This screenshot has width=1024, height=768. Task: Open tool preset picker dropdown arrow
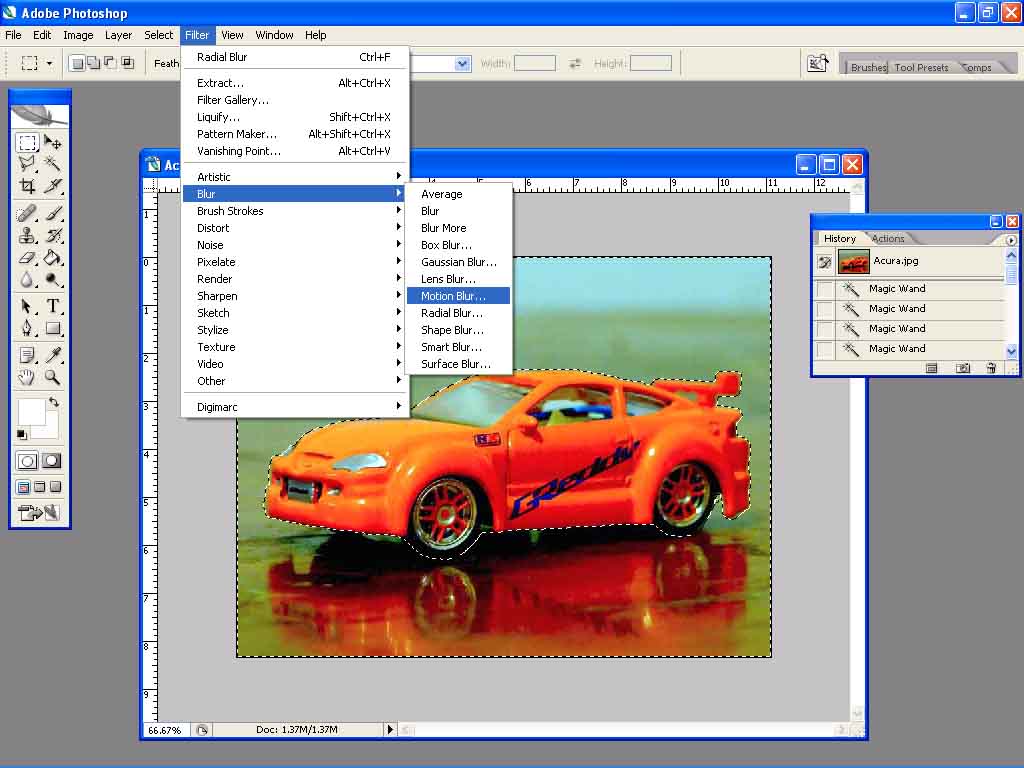coord(50,63)
